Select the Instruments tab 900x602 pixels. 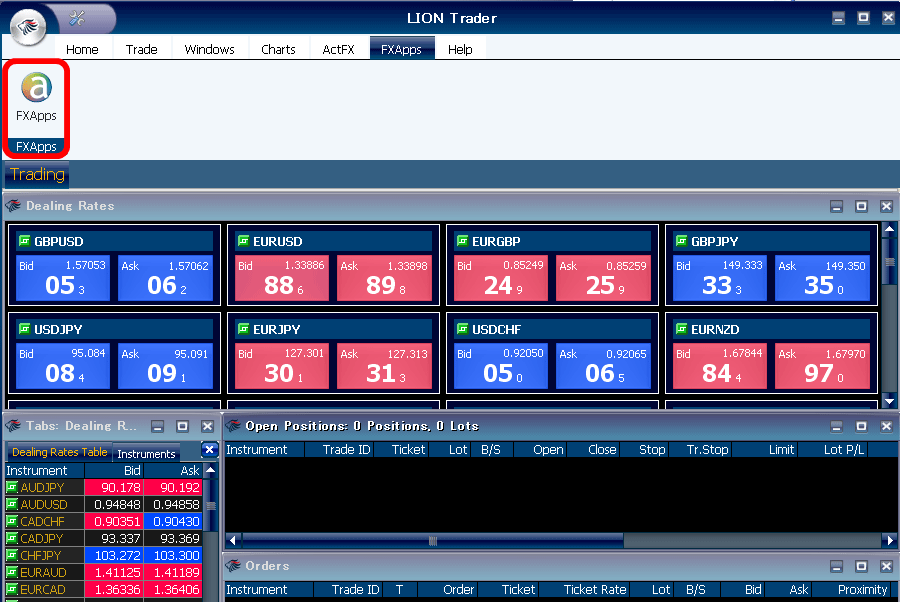(x=146, y=454)
